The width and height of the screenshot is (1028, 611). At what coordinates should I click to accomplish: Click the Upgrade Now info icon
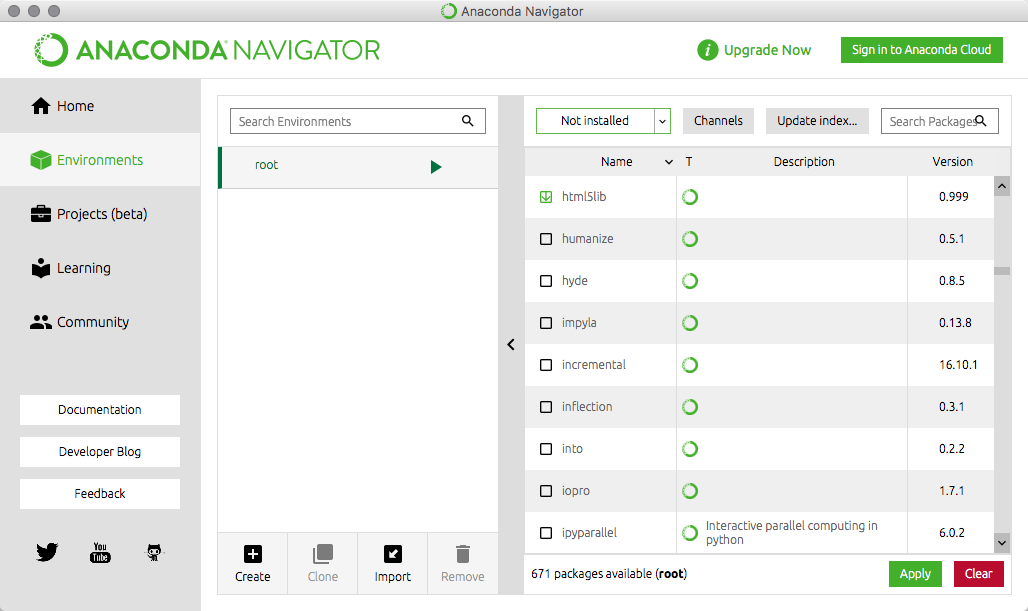point(707,50)
